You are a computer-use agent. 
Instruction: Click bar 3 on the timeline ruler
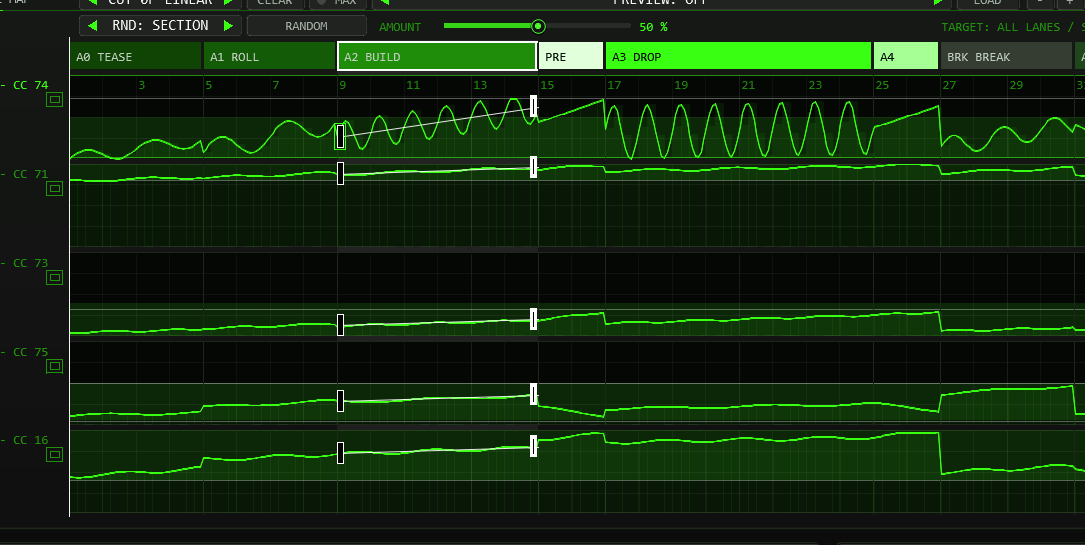coord(142,85)
